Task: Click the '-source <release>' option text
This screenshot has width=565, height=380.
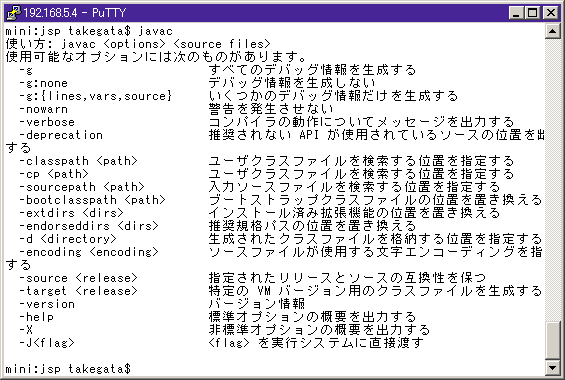Action: (x=79, y=278)
